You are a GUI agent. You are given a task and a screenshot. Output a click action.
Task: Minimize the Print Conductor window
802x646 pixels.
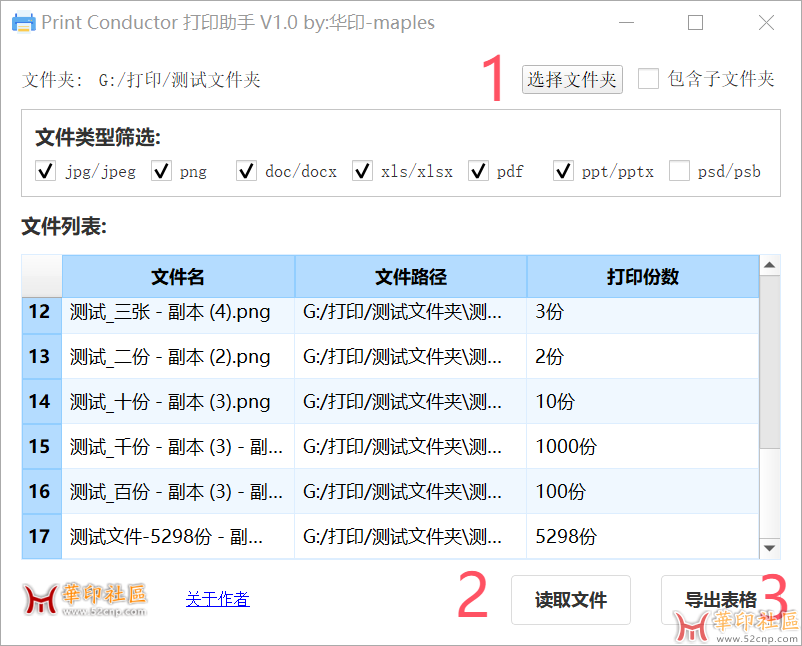[627, 22]
